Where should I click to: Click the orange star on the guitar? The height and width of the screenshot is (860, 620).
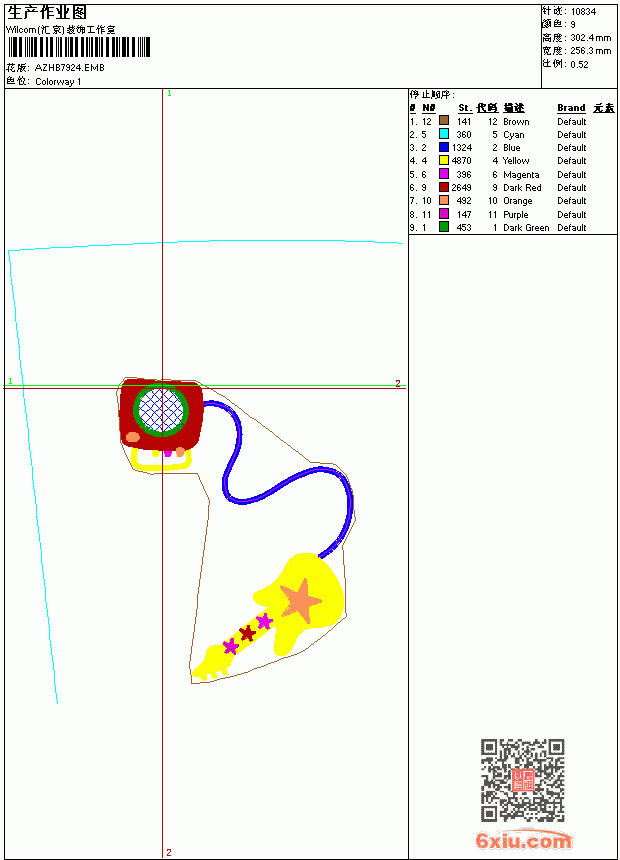click(300, 601)
